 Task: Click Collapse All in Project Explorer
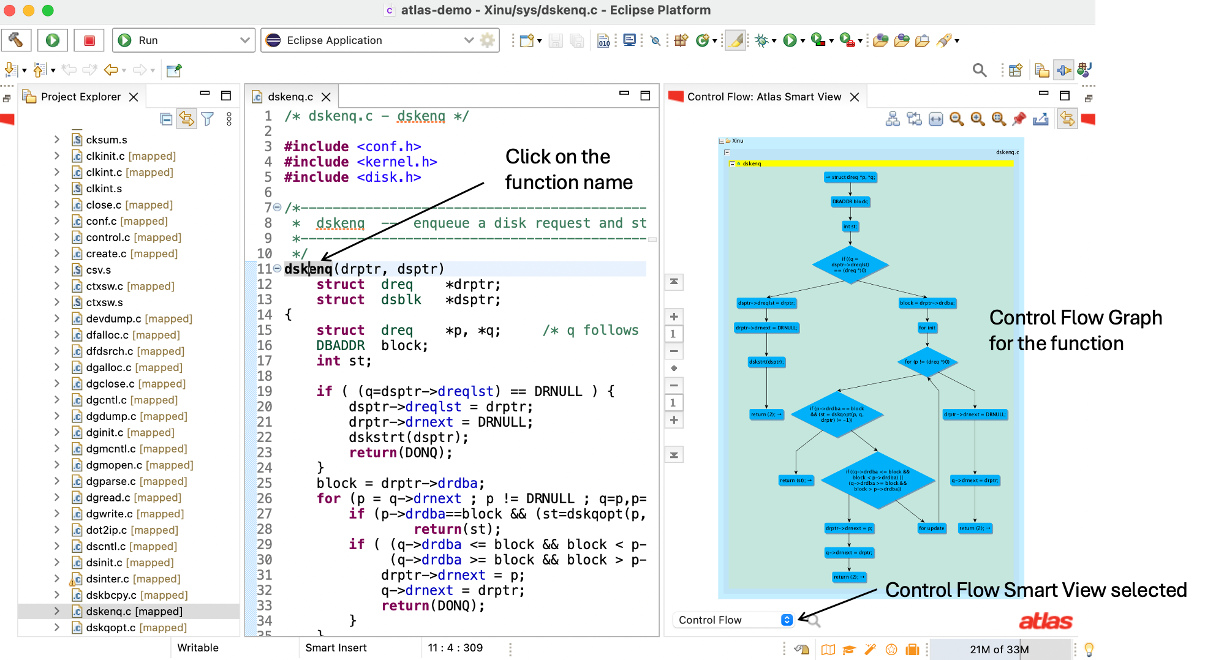coord(166,119)
